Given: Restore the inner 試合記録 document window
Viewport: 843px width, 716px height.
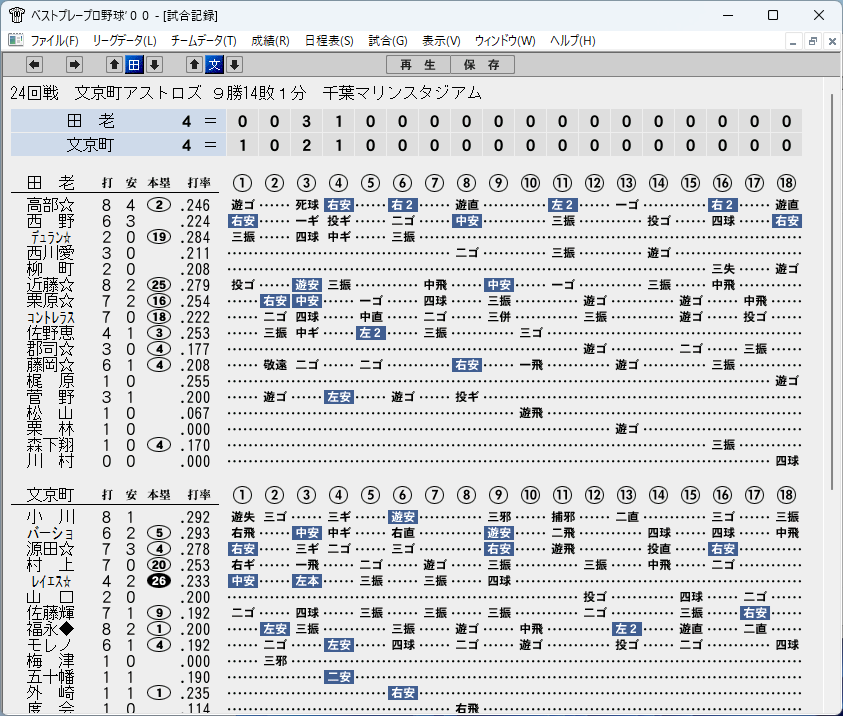Looking at the screenshot, I should click(x=813, y=41).
